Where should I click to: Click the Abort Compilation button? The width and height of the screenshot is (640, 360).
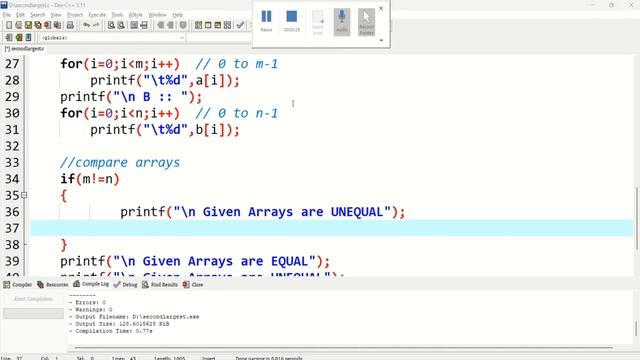[33, 299]
